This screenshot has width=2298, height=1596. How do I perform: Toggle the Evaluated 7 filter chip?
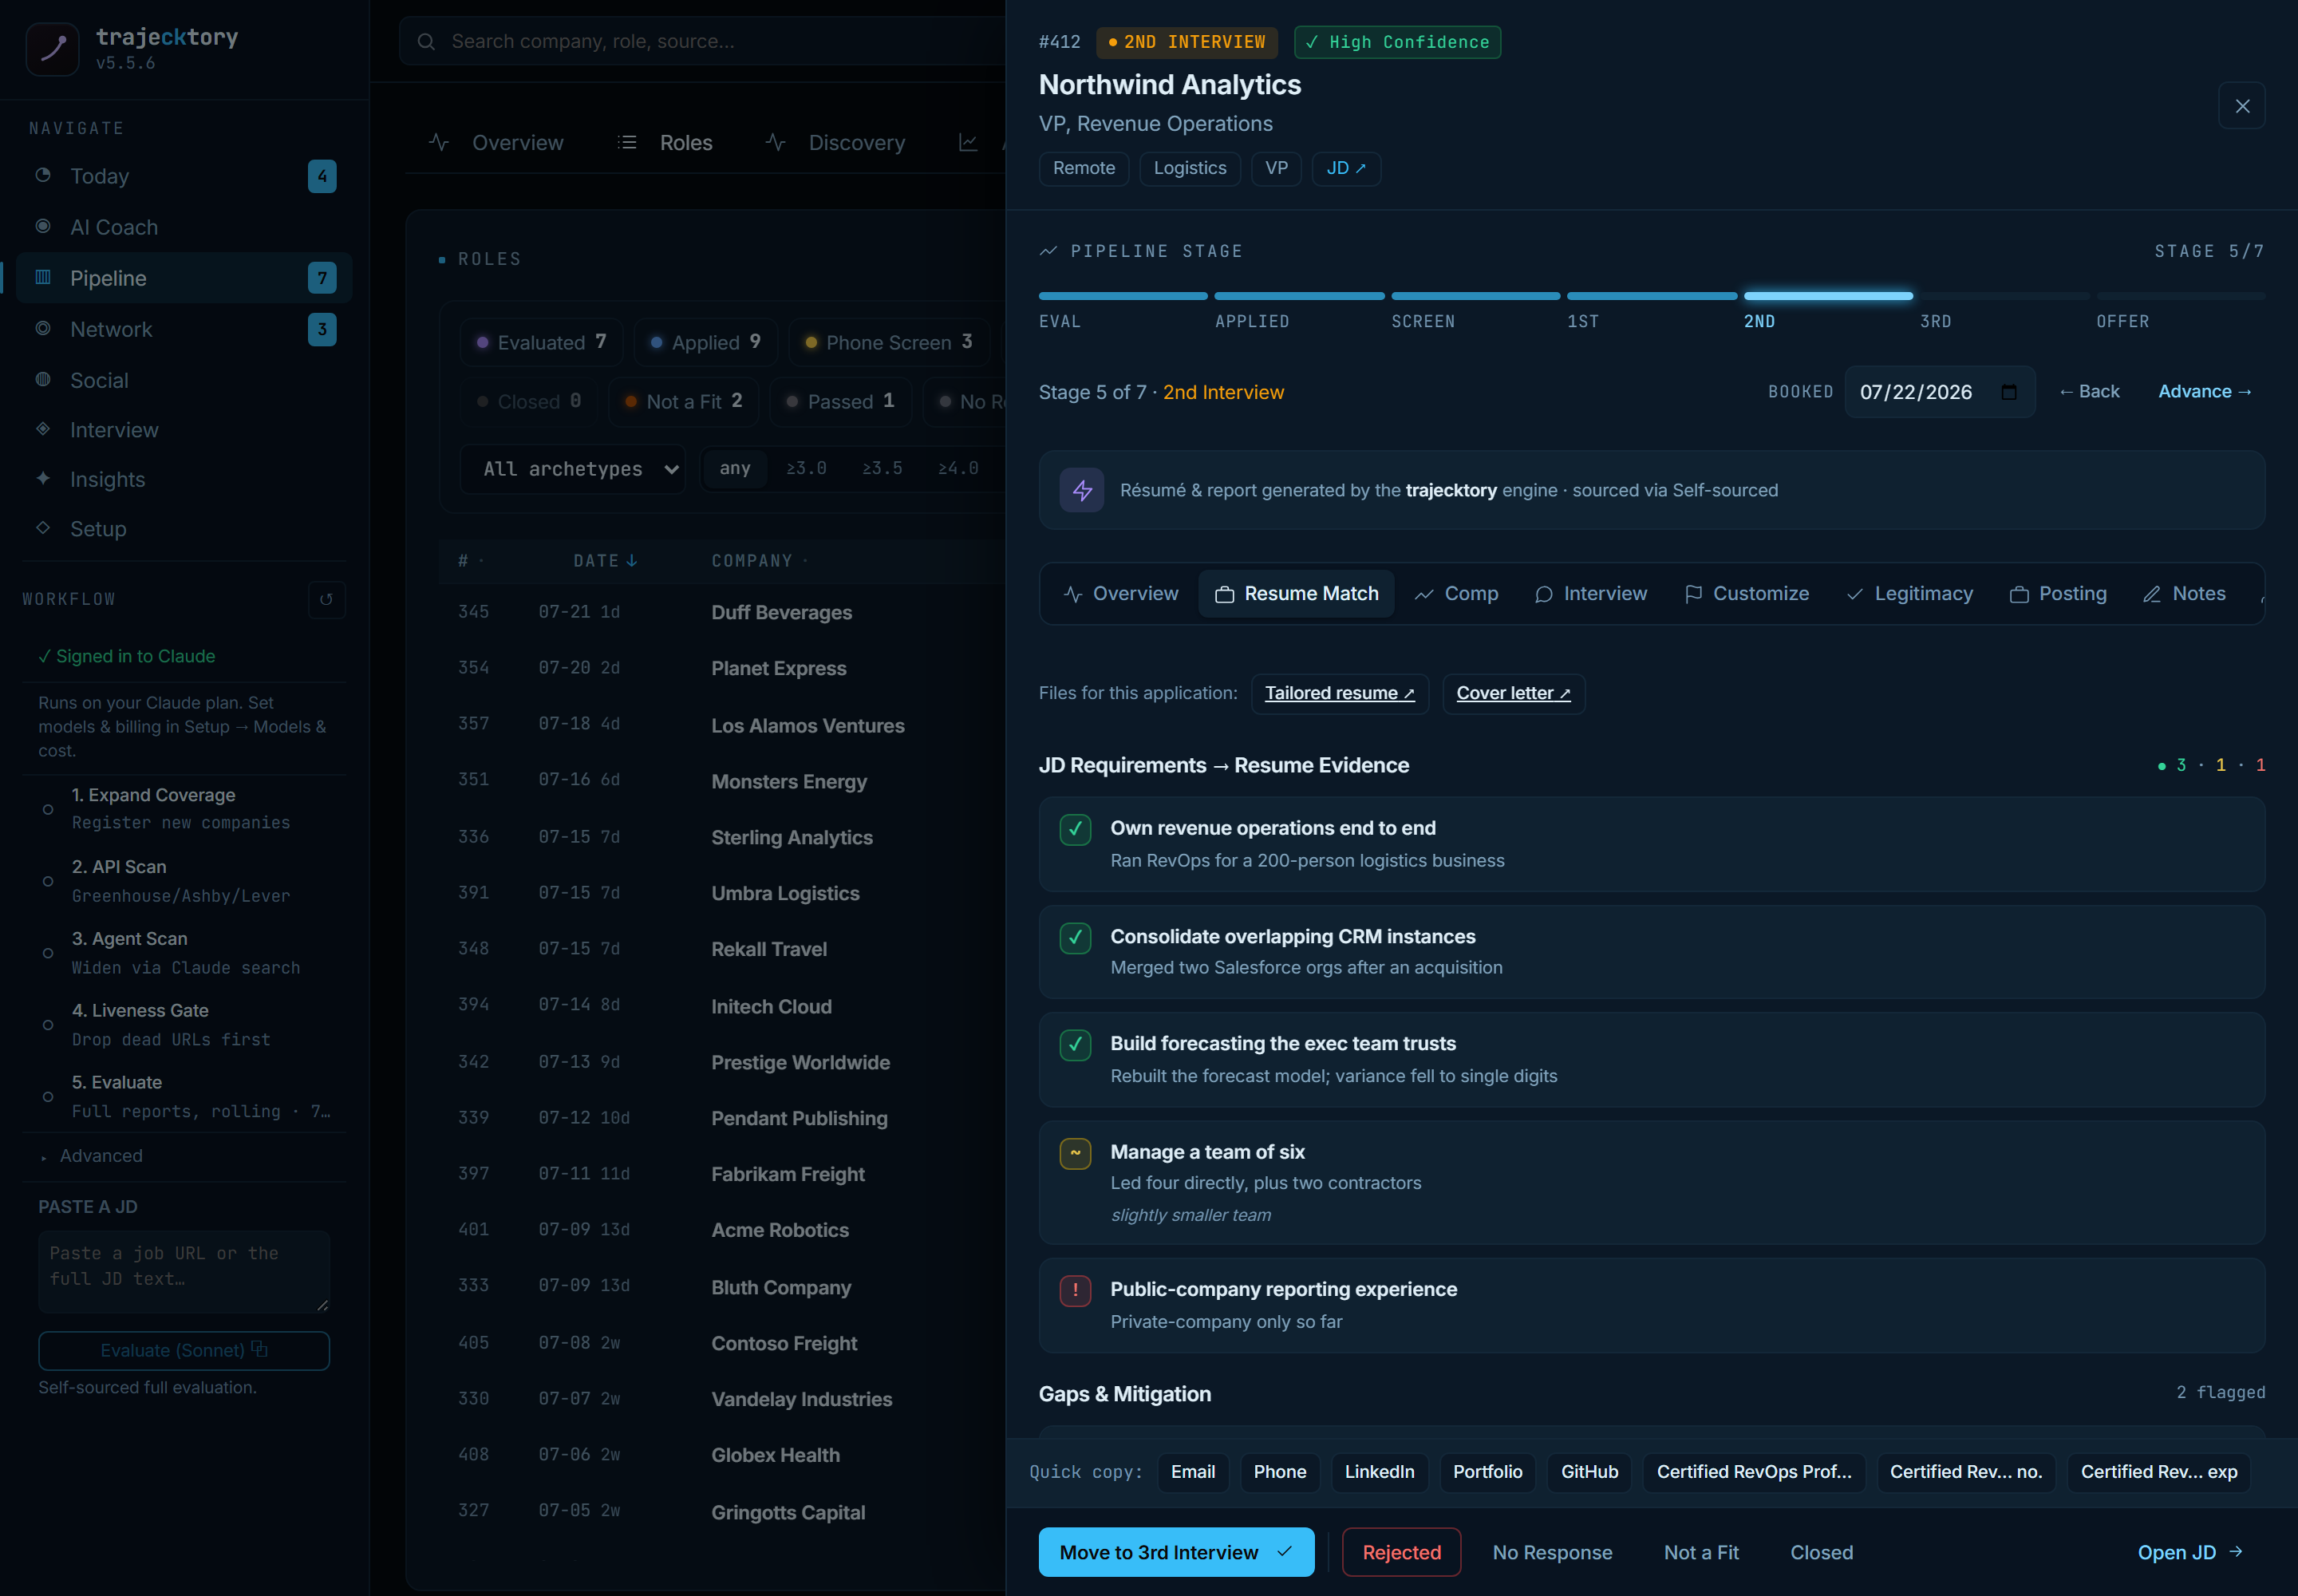[541, 342]
